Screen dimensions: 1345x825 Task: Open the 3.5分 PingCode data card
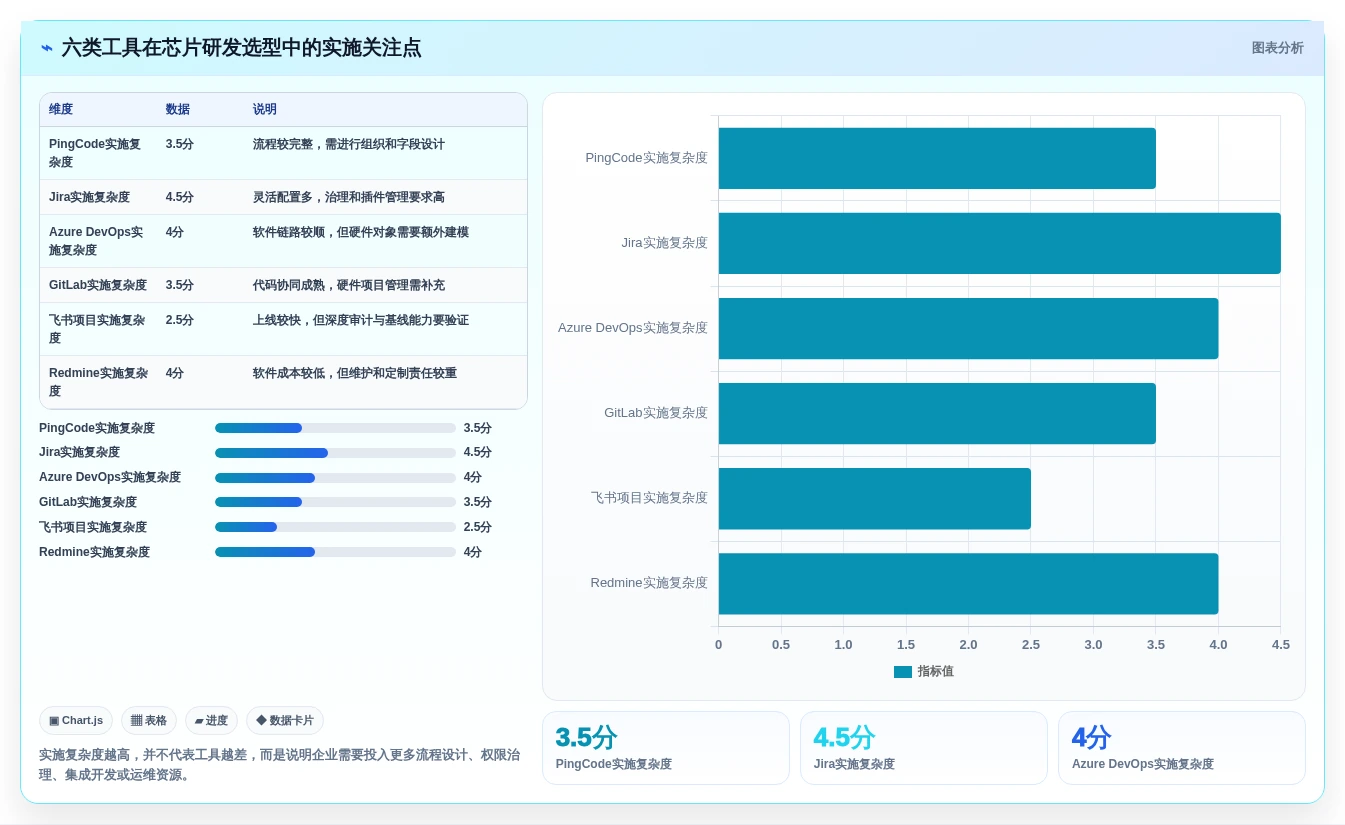tap(666, 748)
